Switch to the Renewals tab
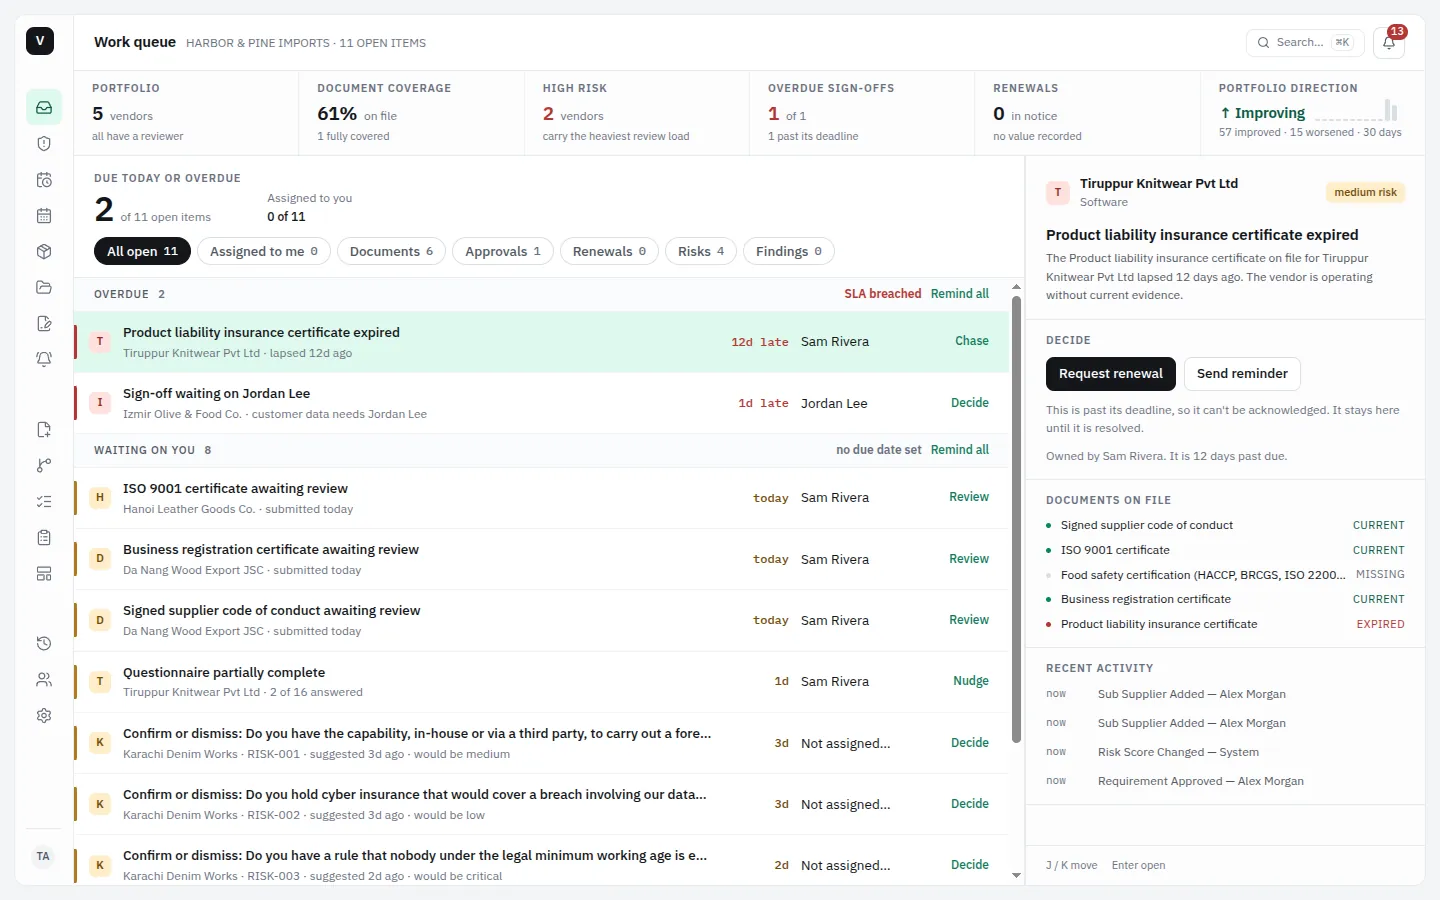1440x900 pixels. click(609, 251)
